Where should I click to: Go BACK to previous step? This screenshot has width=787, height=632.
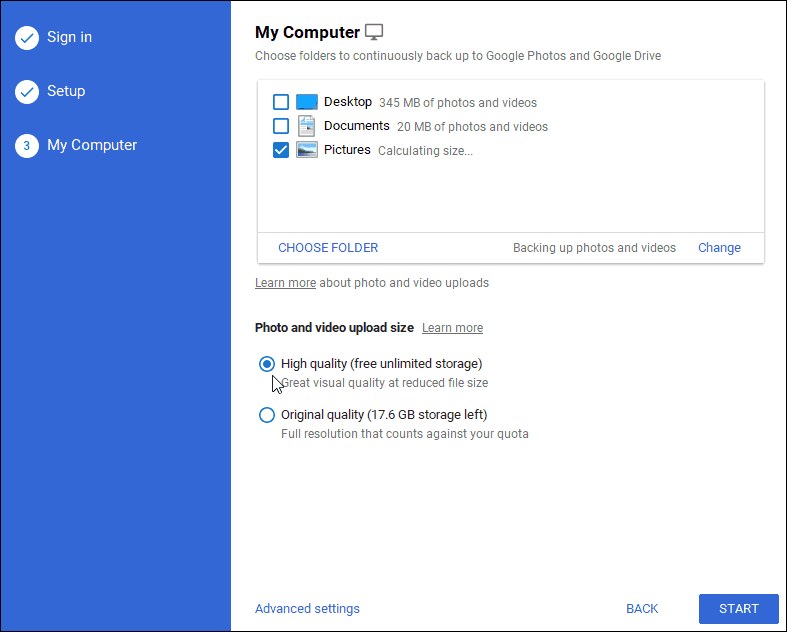(x=642, y=609)
